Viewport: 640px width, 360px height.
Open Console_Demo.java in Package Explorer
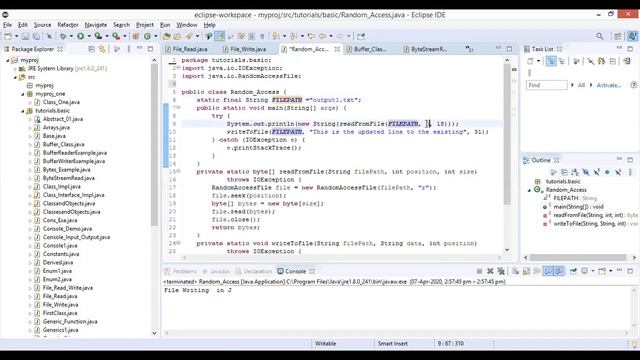click(67, 229)
